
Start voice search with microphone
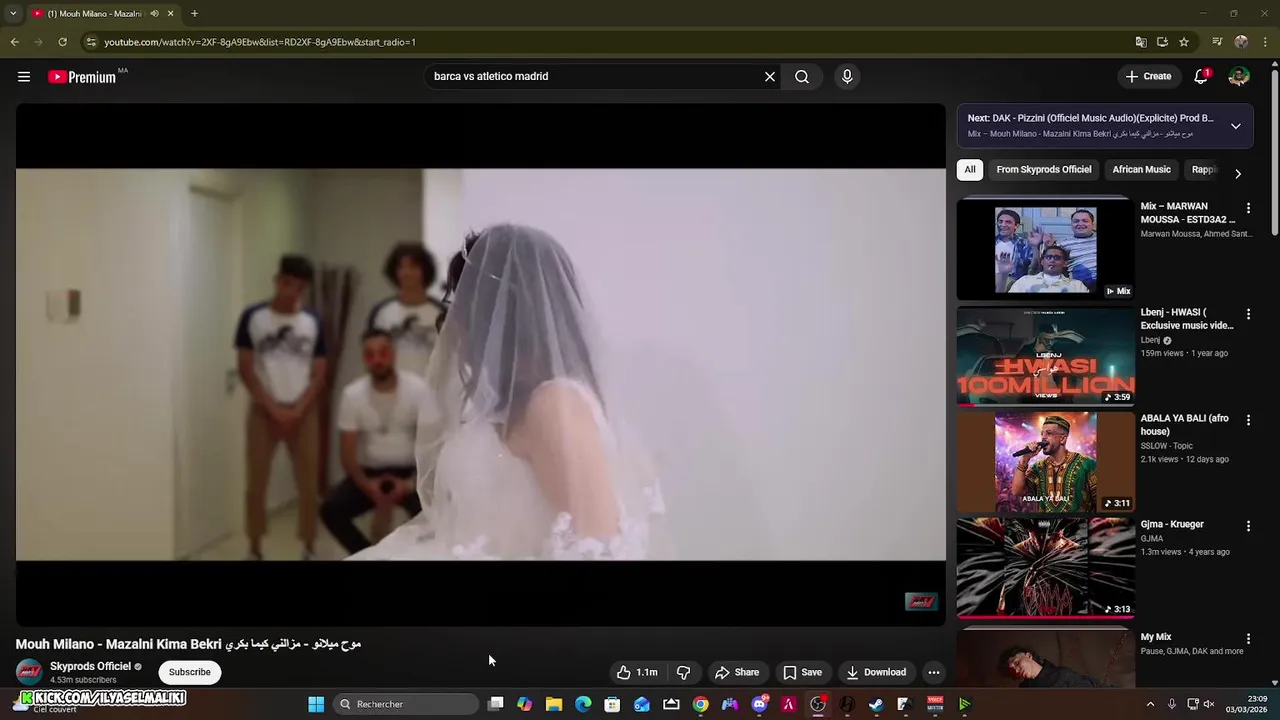[x=847, y=76]
